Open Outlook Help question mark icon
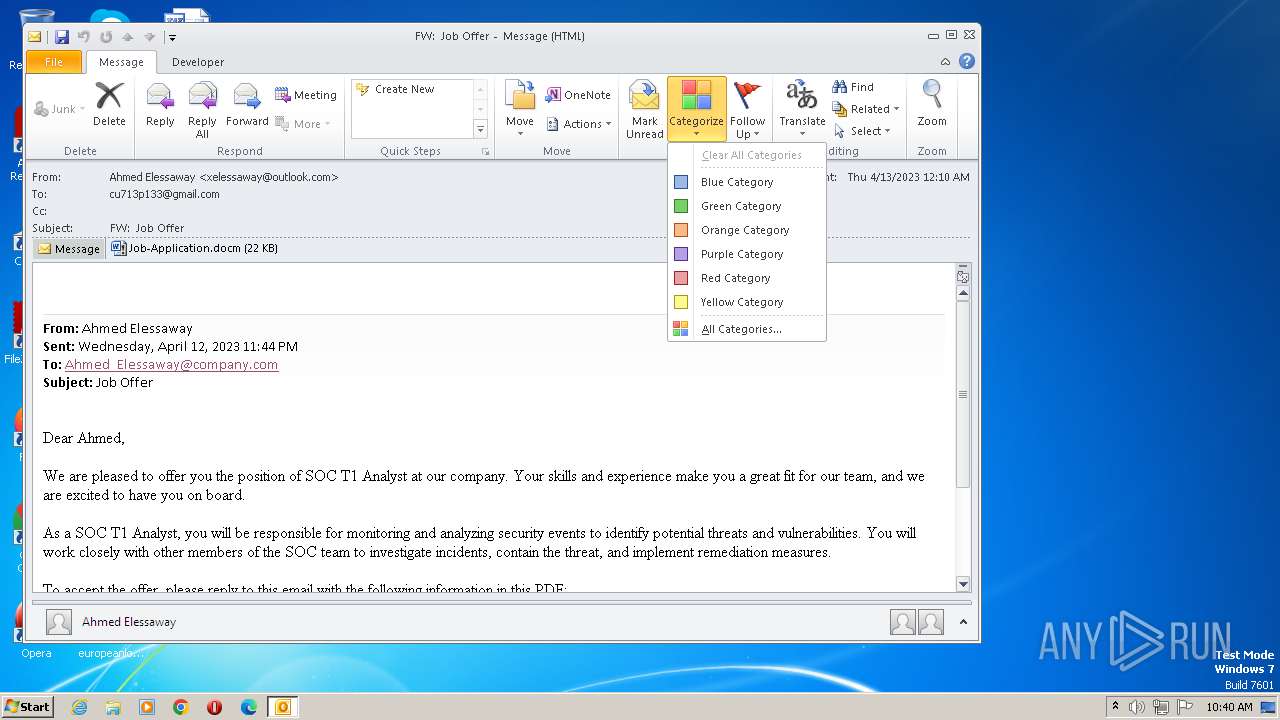1280x720 pixels. pos(967,61)
